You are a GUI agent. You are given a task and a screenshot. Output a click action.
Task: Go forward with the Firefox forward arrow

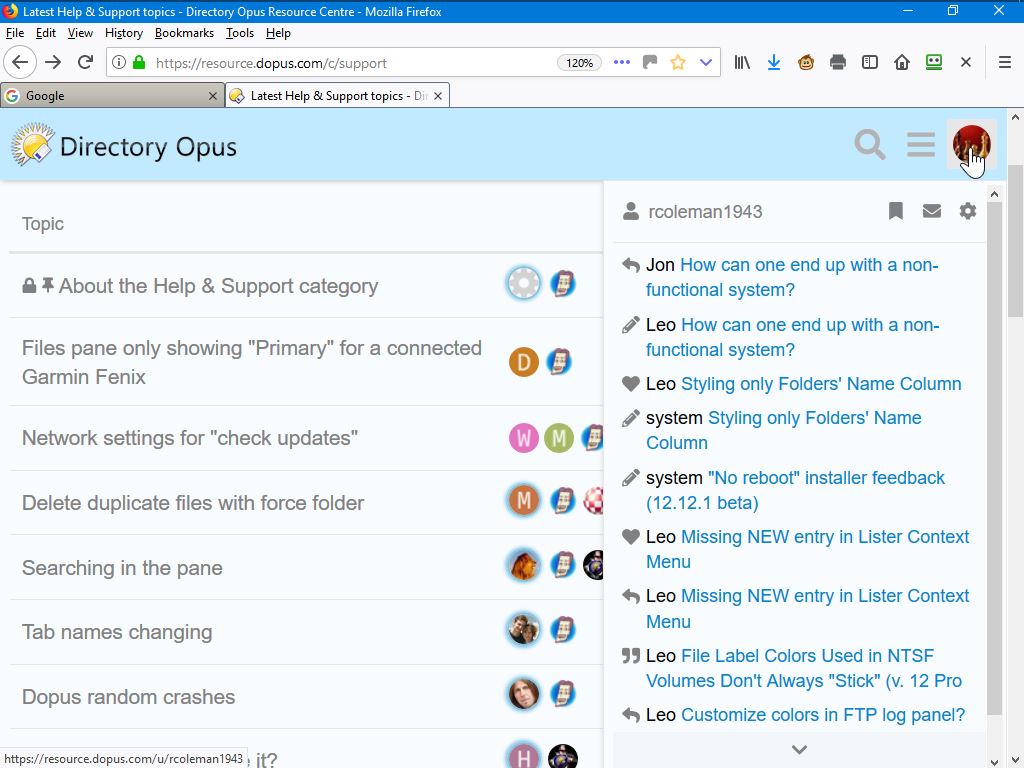click(x=53, y=63)
